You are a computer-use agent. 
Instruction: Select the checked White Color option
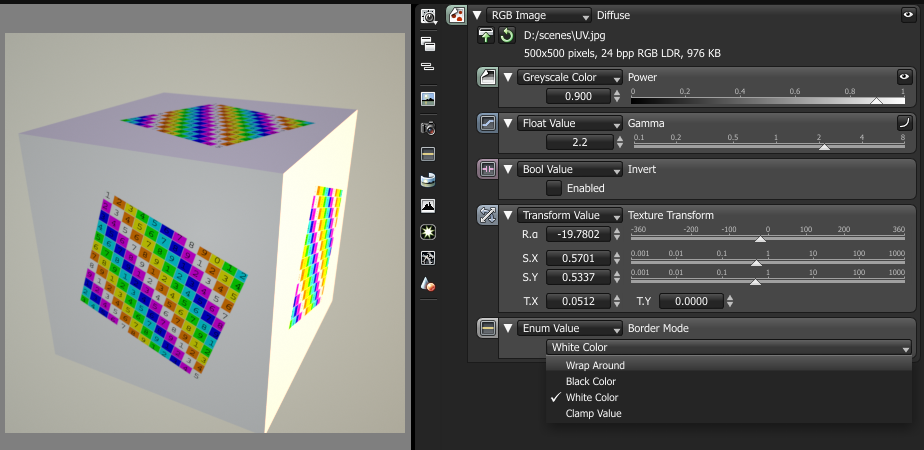[x=729, y=397]
